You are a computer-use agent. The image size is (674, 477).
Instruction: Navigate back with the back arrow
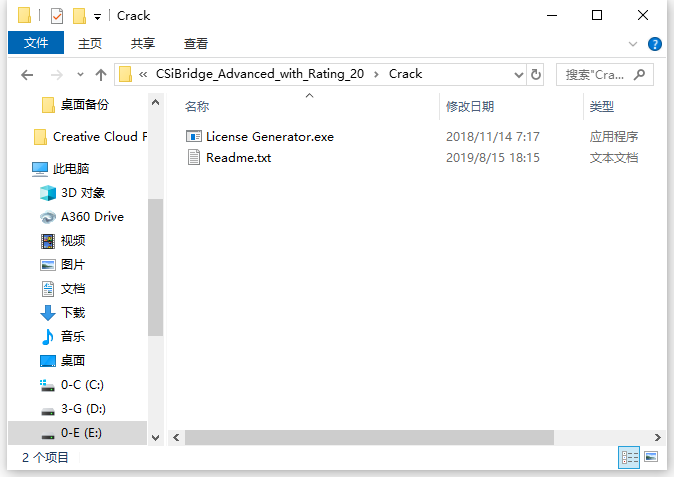27,75
